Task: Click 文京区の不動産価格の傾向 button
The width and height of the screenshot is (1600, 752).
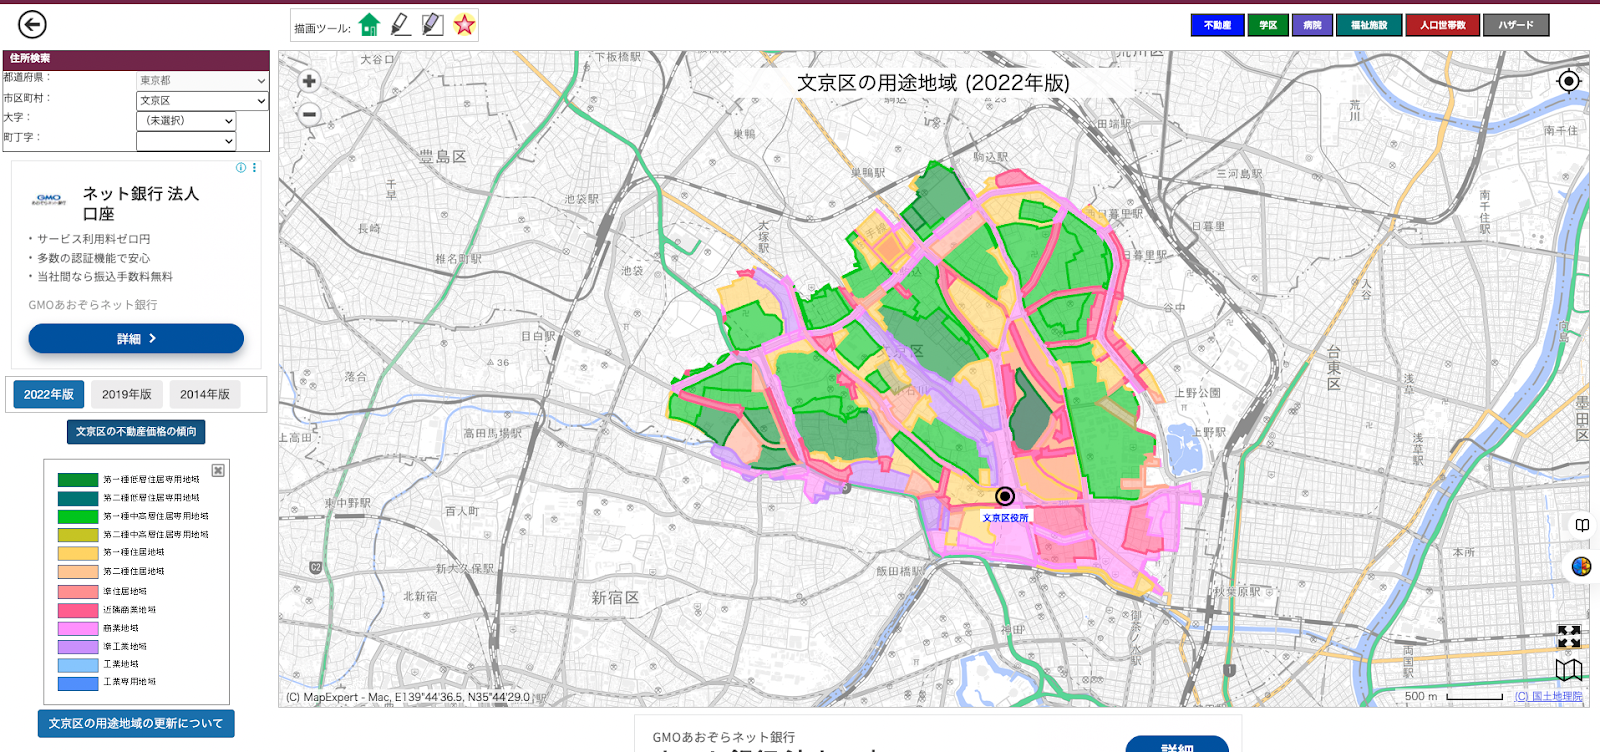Action: pyautogui.click(x=136, y=432)
